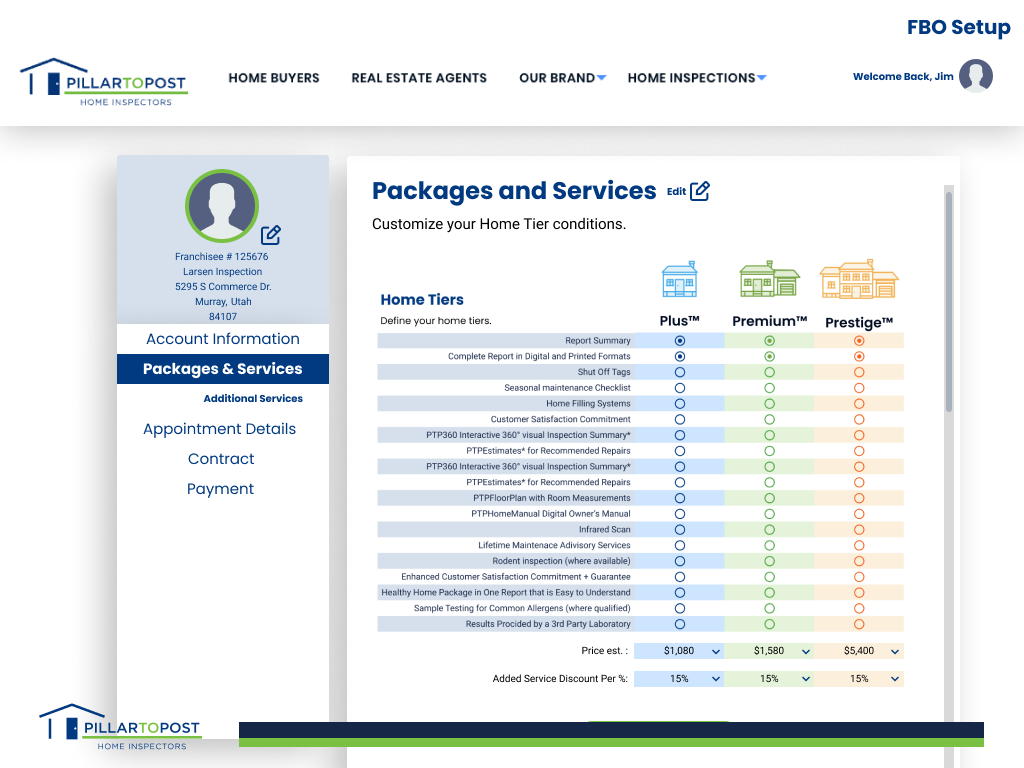This screenshot has height=768, width=1024.
Task: Click the Pillar To Post header logo
Action: 104,82
